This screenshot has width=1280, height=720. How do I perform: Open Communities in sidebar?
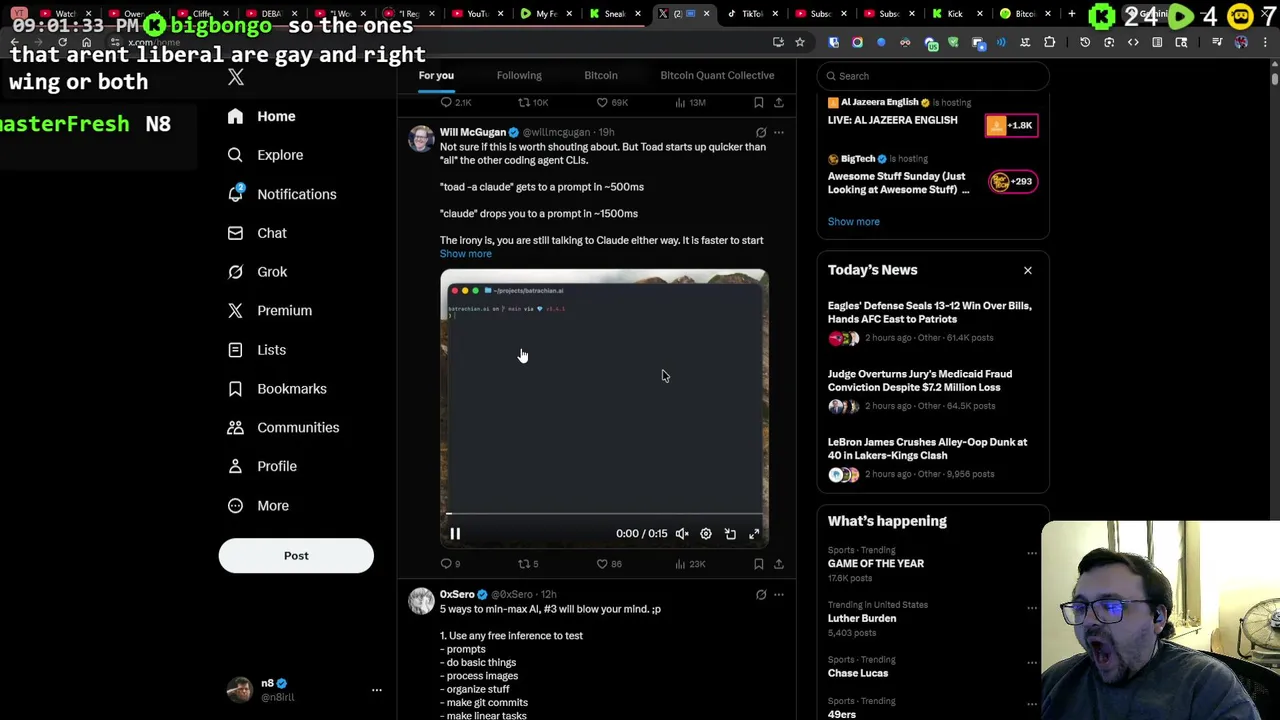pyautogui.click(x=284, y=428)
